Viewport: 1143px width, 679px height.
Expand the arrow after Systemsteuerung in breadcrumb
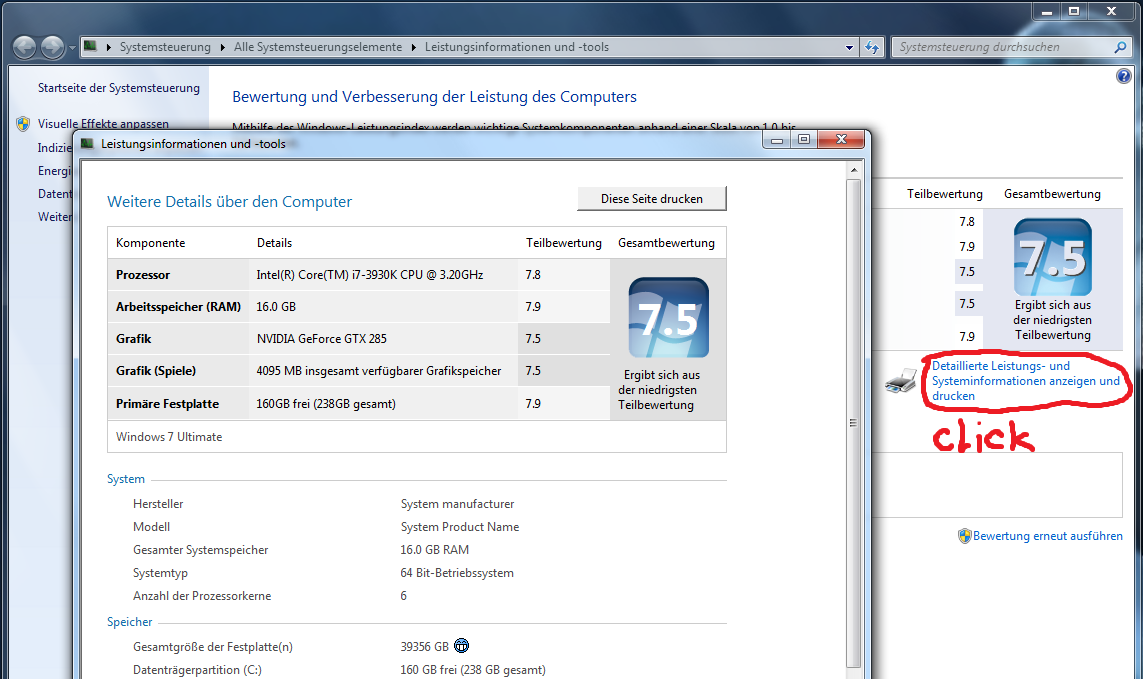(x=223, y=47)
